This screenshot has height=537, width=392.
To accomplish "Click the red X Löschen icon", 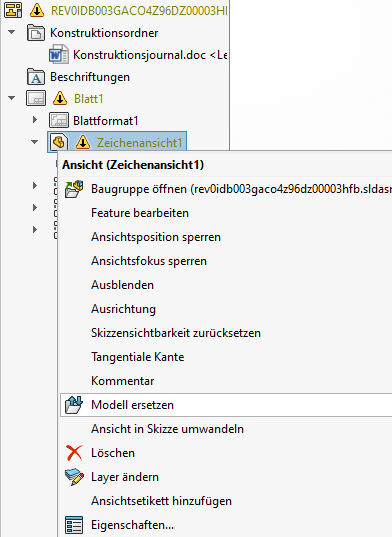I will pos(74,453).
